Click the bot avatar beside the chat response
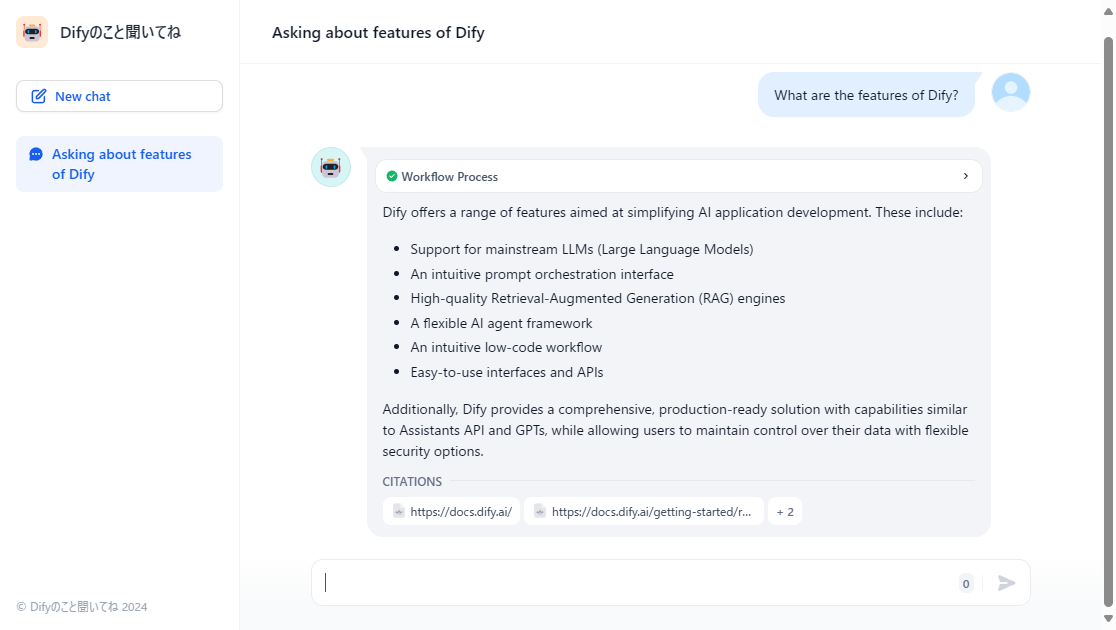1116x630 pixels. click(x=331, y=166)
